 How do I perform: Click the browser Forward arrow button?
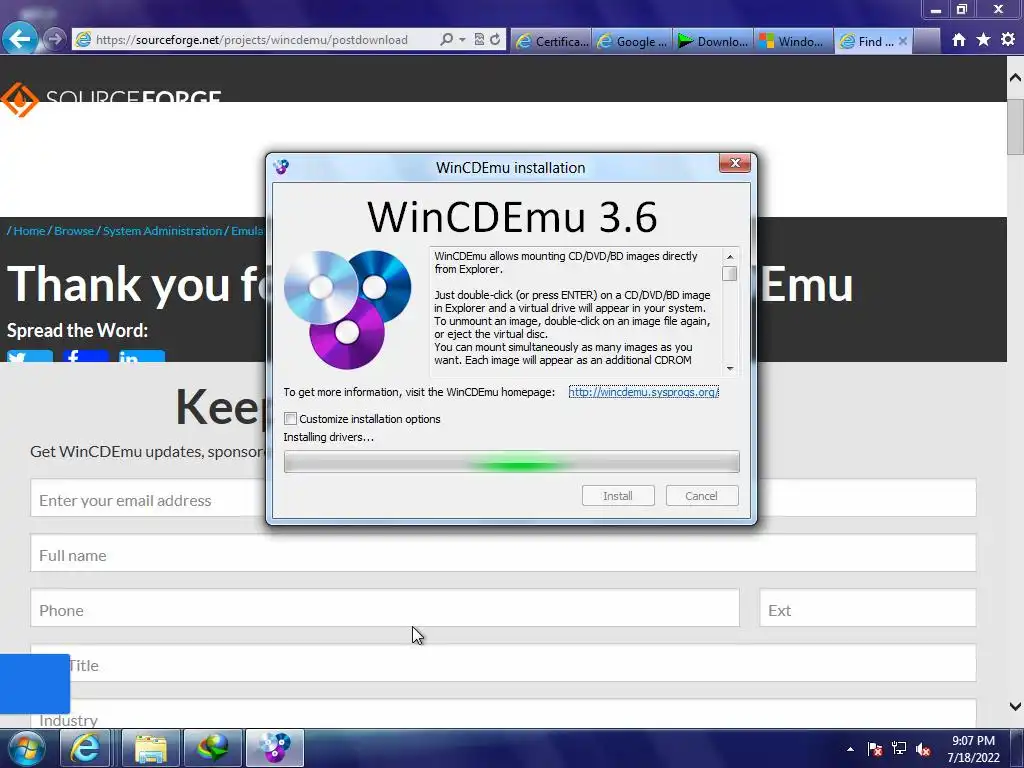55,39
